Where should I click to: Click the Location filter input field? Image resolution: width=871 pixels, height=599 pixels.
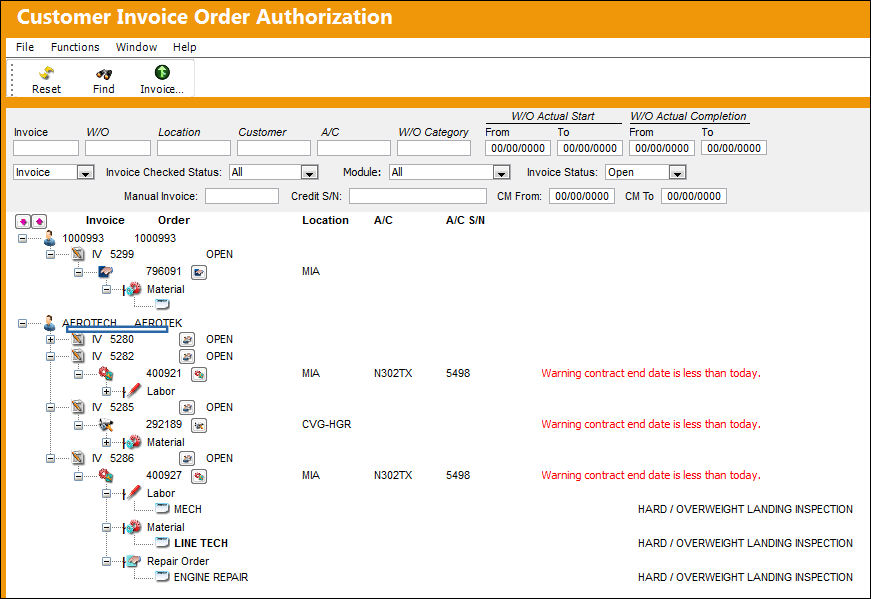click(194, 148)
